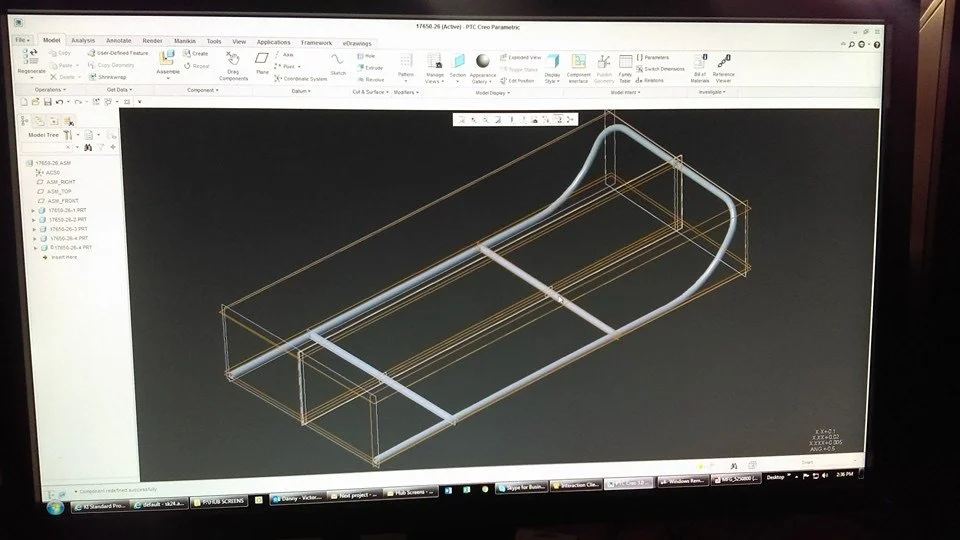Expand 17650-26-2.PRT in model tree
The width and height of the screenshot is (960, 540).
[x=34, y=220]
